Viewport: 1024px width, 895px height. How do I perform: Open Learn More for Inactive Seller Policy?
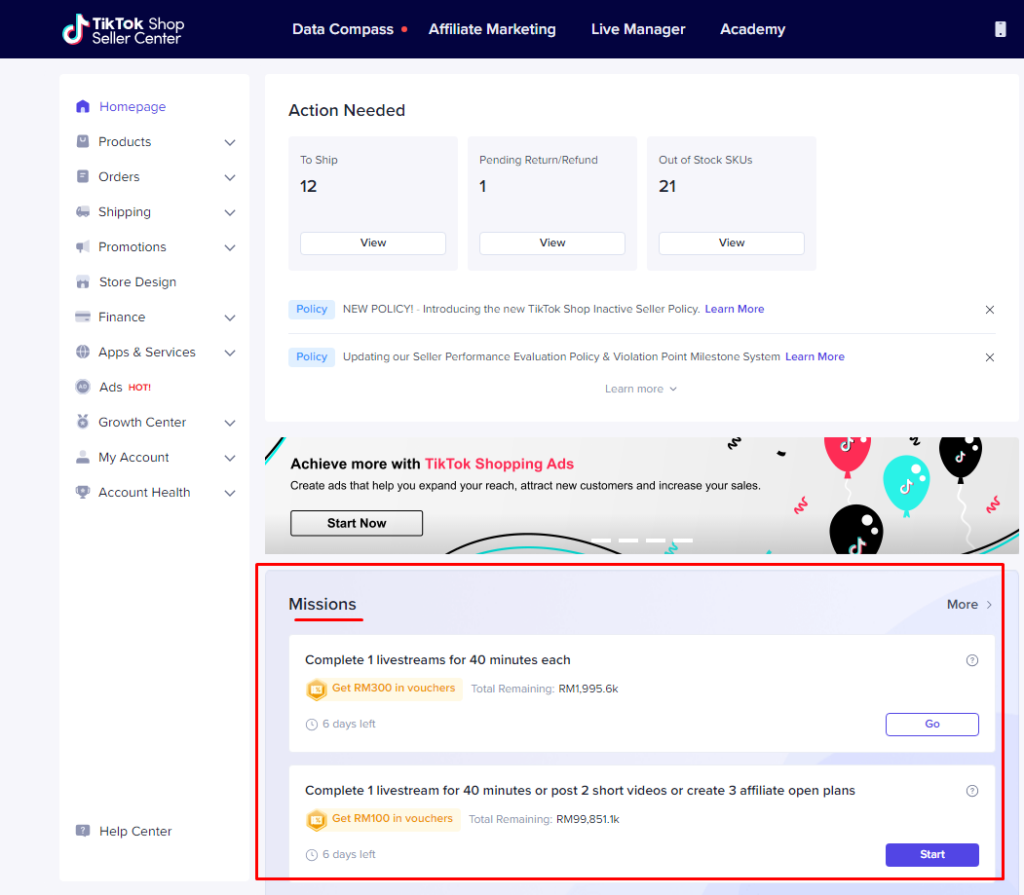pos(734,309)
